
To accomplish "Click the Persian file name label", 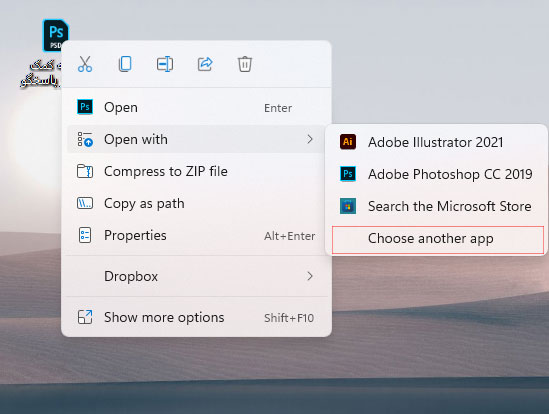I will point(41,73).
